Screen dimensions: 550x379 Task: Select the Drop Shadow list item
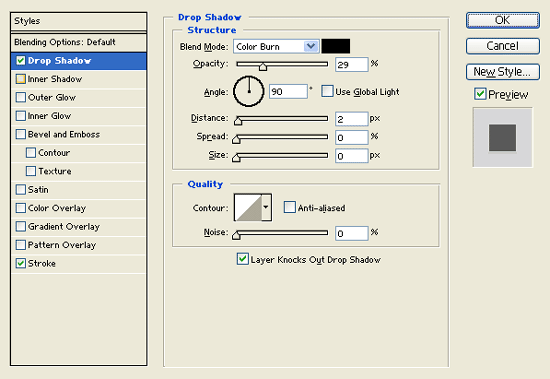coord(79,61)
